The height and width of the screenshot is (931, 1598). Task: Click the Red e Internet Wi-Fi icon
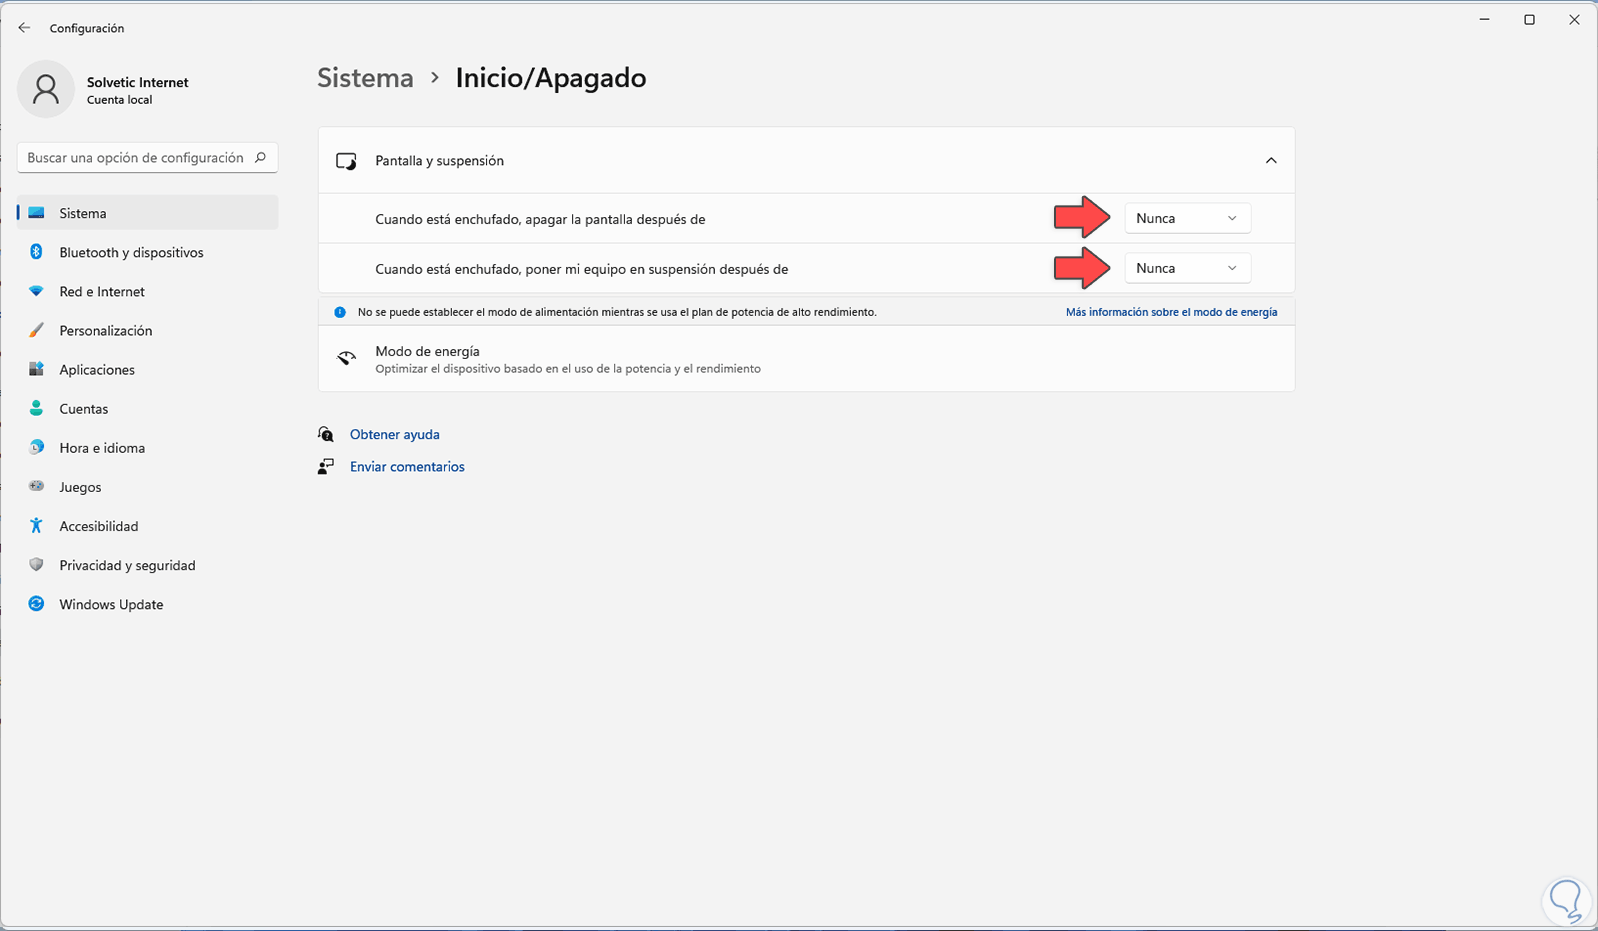pyautogui.click(x=36, y=291)
